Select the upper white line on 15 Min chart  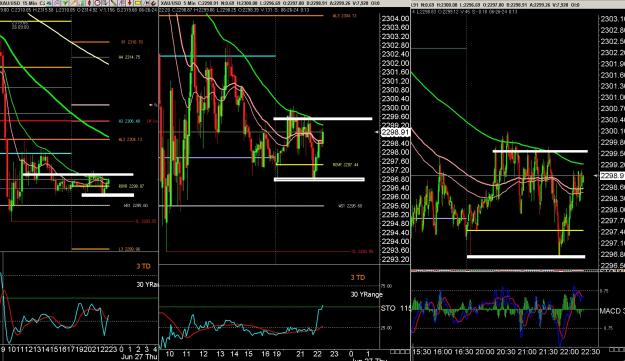point(78,174)
